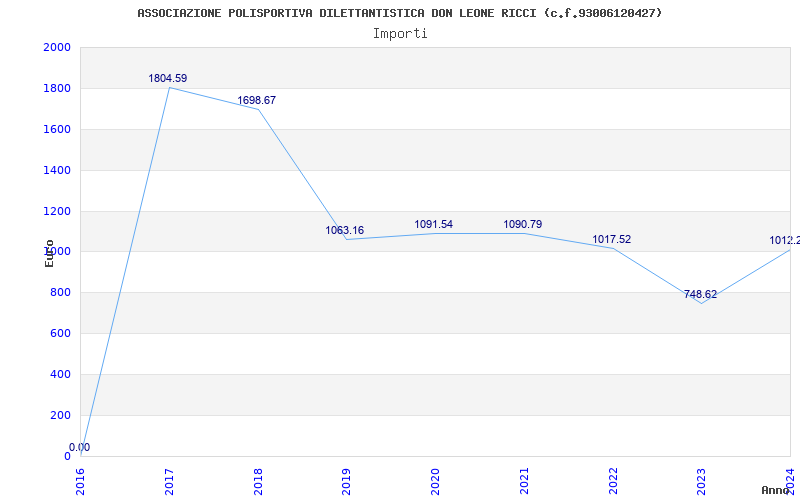Click the 1804.59 data label for 2017
800x500 pixels.
pyautogui.click(x=168, y=79)
